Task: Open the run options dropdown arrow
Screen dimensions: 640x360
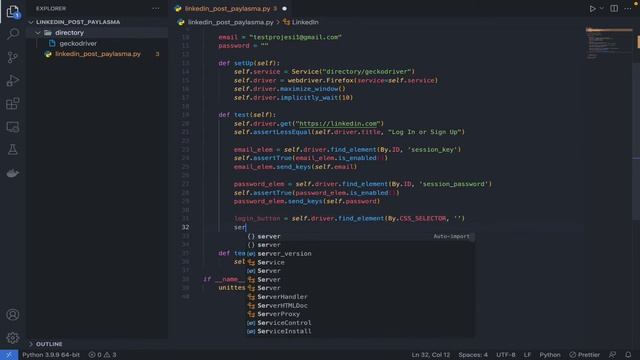Action: tap(601, 9)
